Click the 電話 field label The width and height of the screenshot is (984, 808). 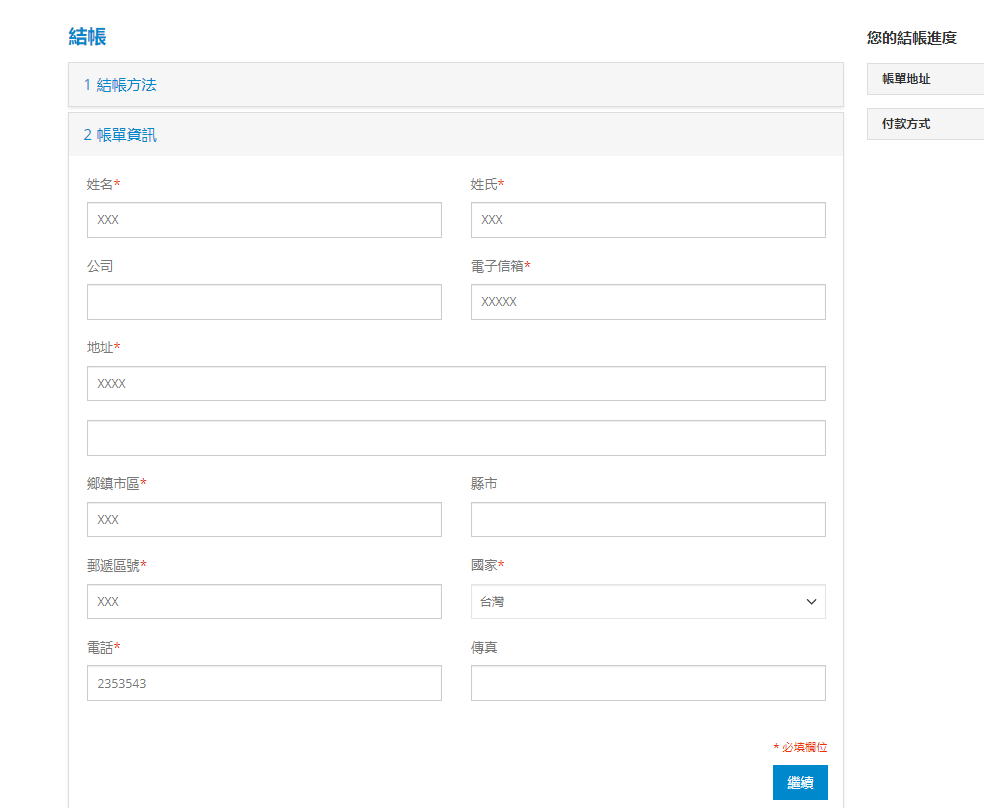[x=103, y=647]
